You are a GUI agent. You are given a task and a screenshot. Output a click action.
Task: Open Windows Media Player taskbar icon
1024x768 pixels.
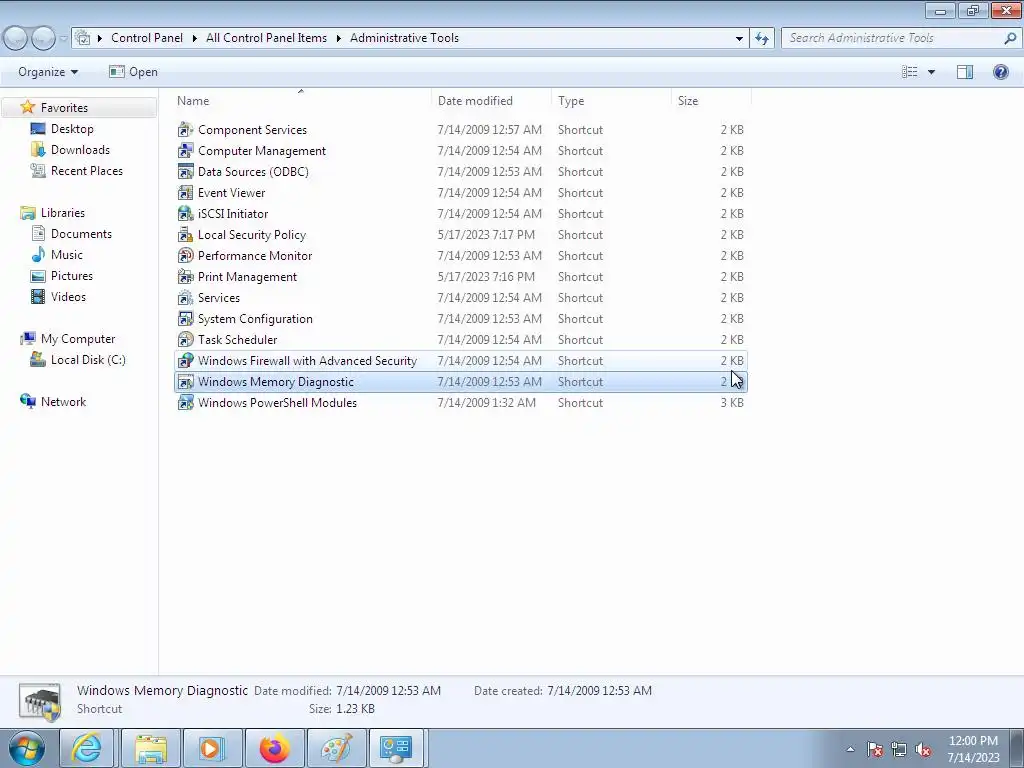(x=212, y=748)
